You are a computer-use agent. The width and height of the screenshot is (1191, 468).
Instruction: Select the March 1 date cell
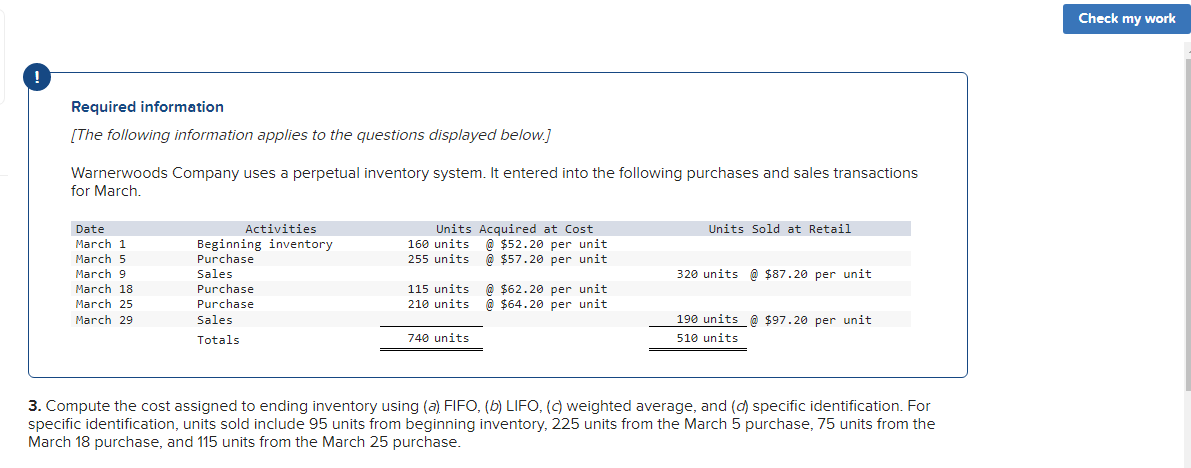(100, 244)
